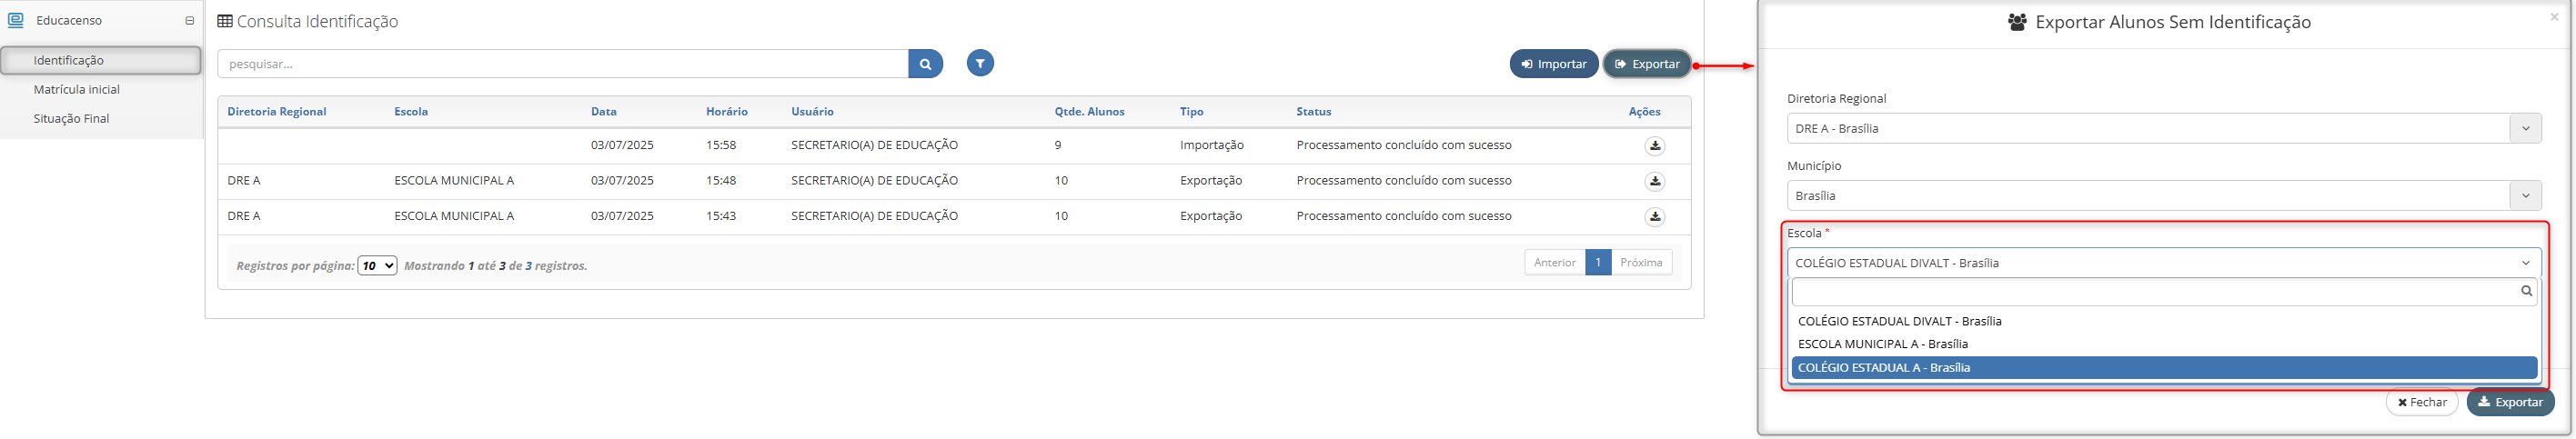Close the export dialog with X
The image size is (2576, 439).
[2554, 17]
